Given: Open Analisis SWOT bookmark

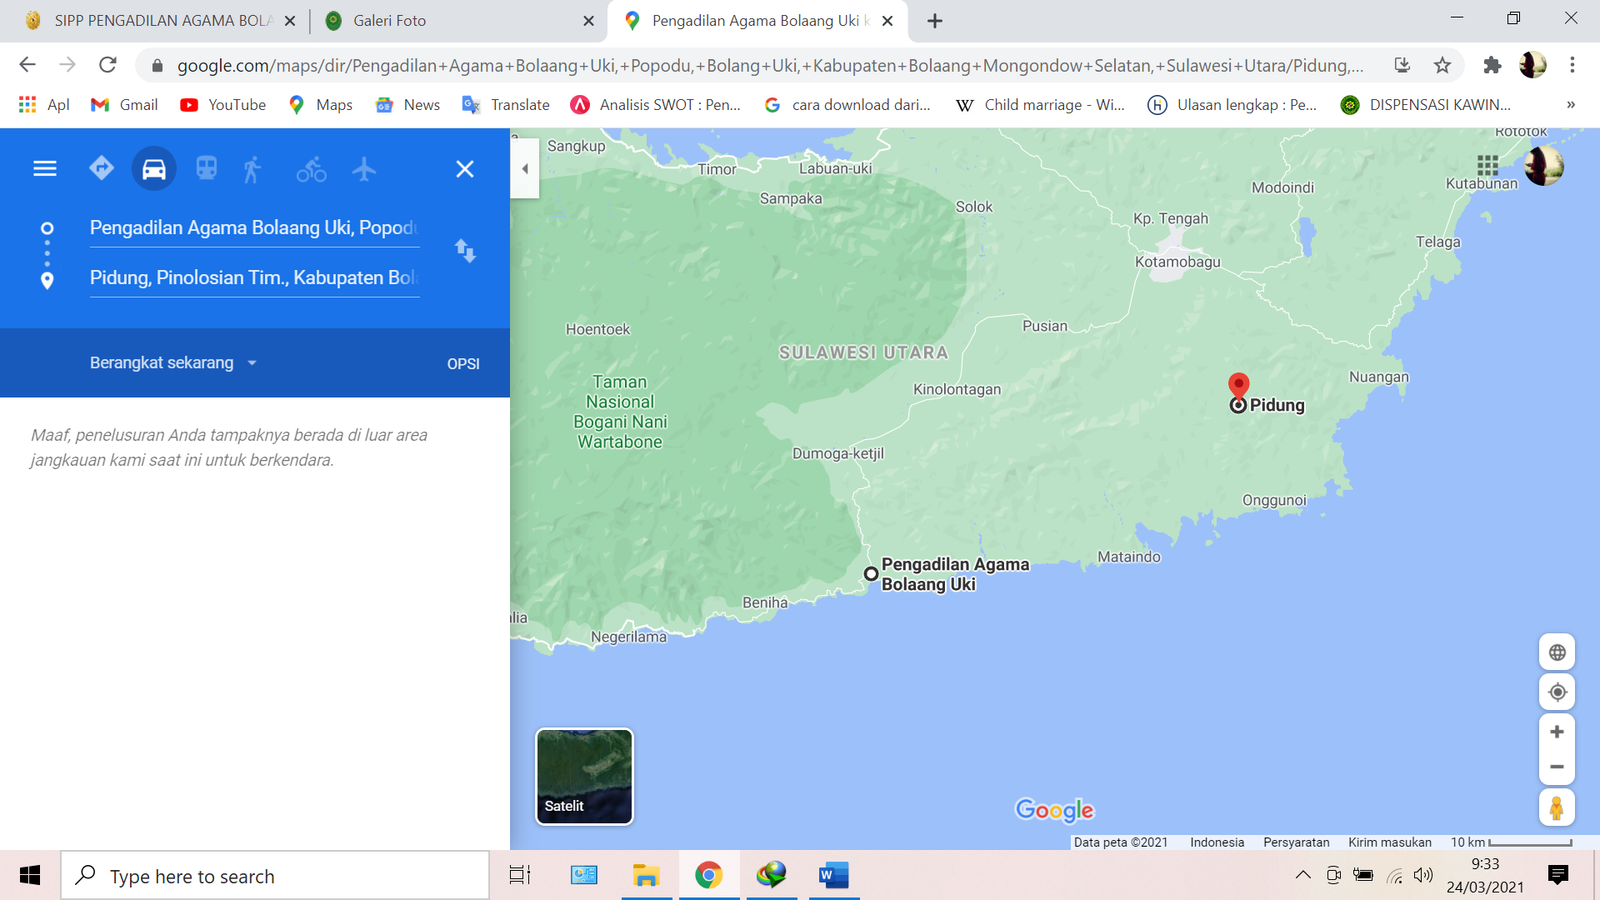Looking at the screenshot, I should point(656,105).
